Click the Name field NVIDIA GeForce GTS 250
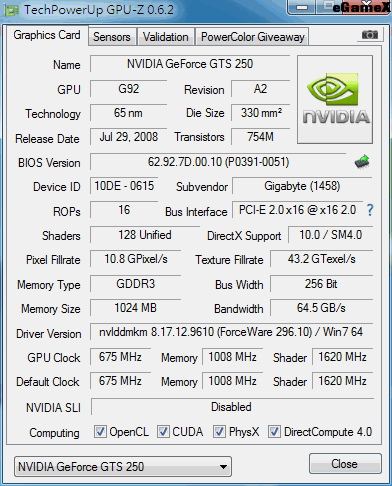The image size is (392, 486). (190, 64)
